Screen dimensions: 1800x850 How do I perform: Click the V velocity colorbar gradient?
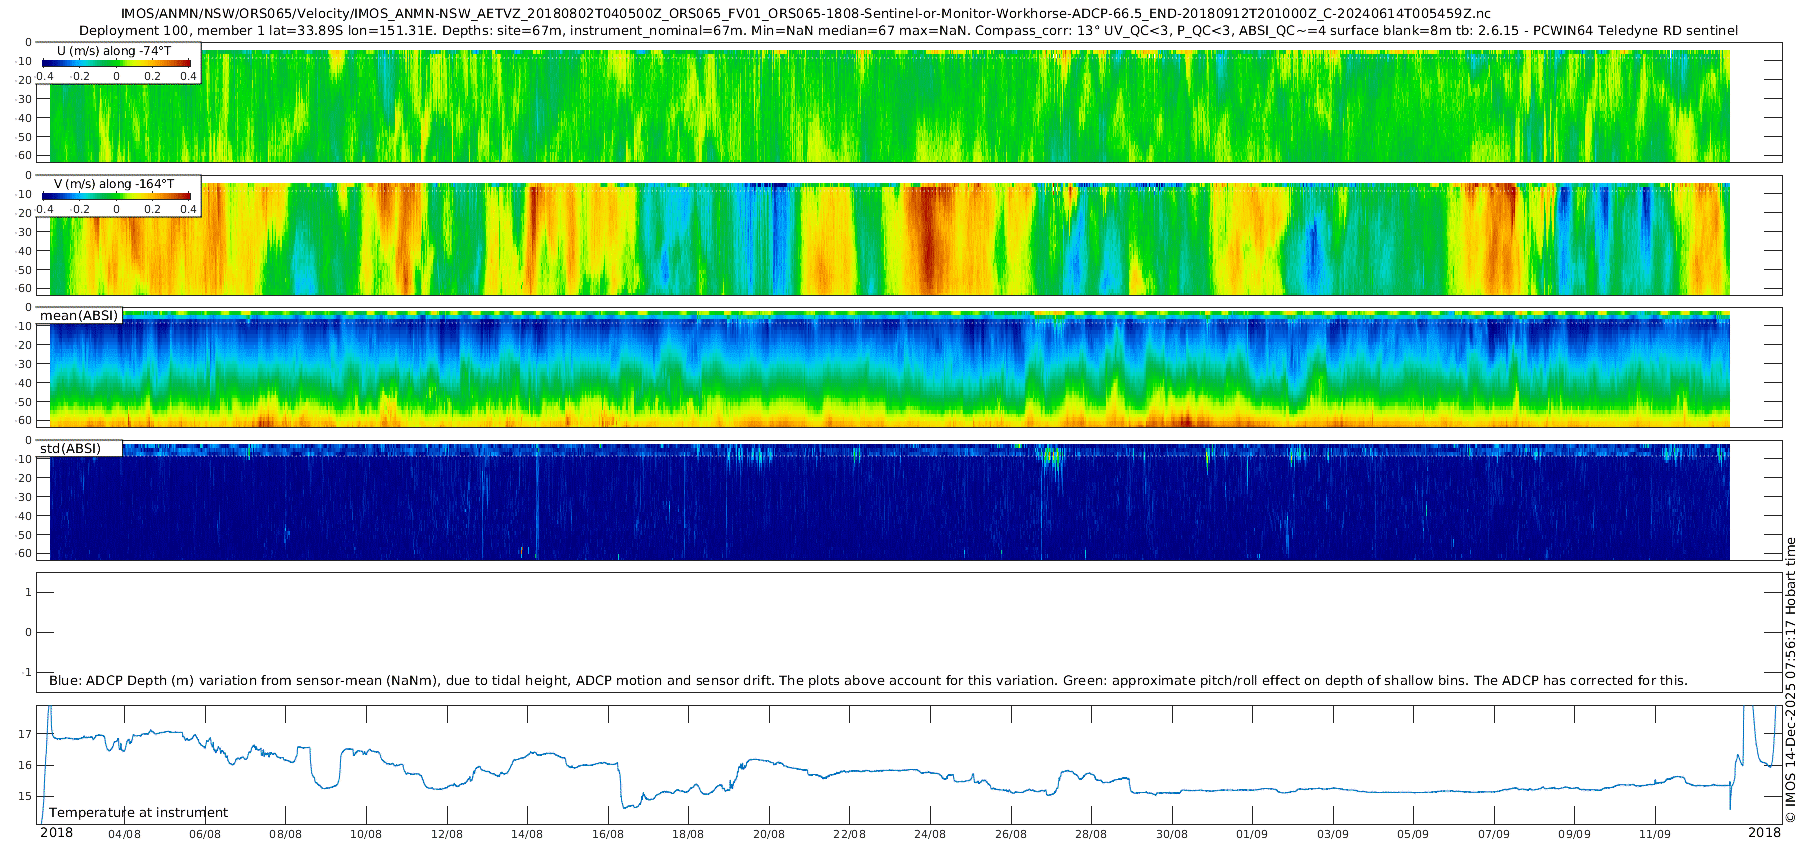point(116,196)
